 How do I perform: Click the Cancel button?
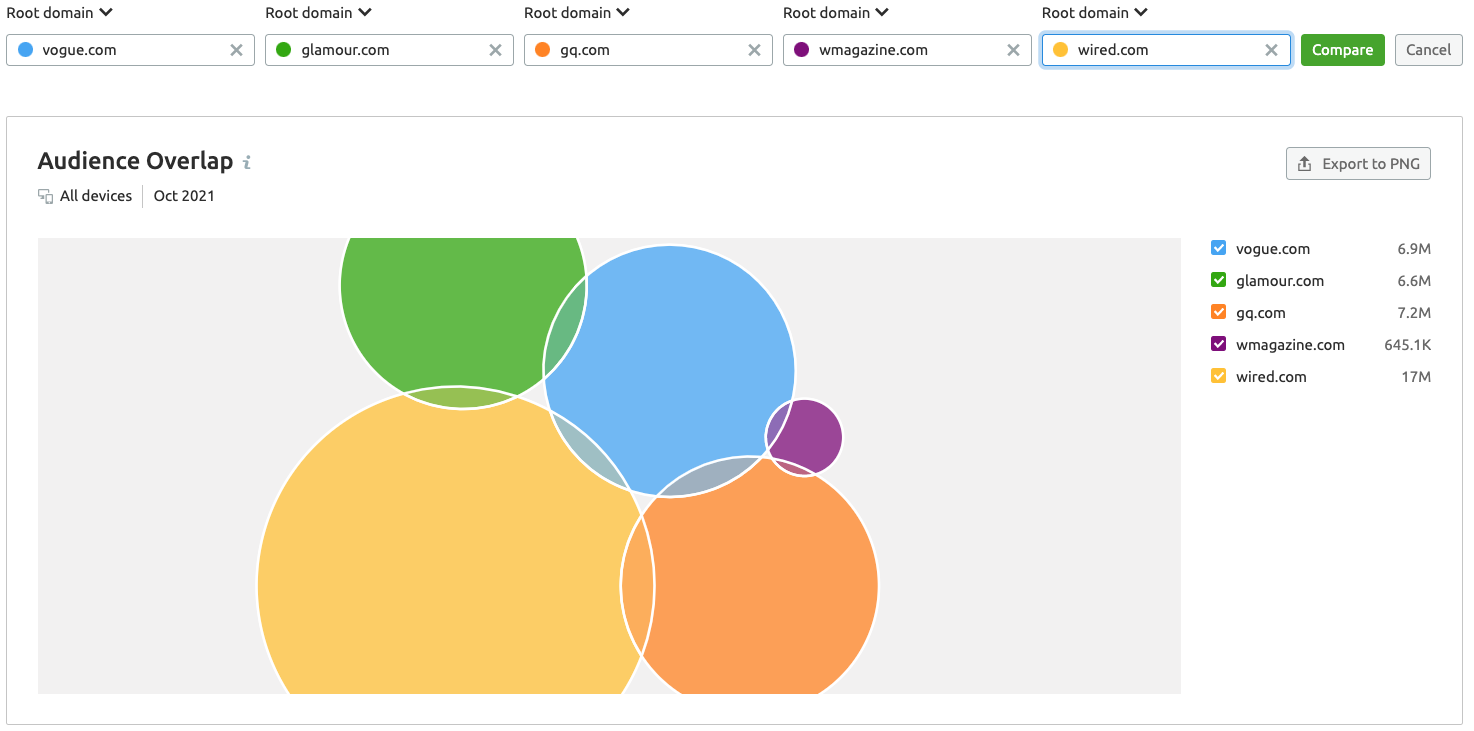(x=1428, y=50)
